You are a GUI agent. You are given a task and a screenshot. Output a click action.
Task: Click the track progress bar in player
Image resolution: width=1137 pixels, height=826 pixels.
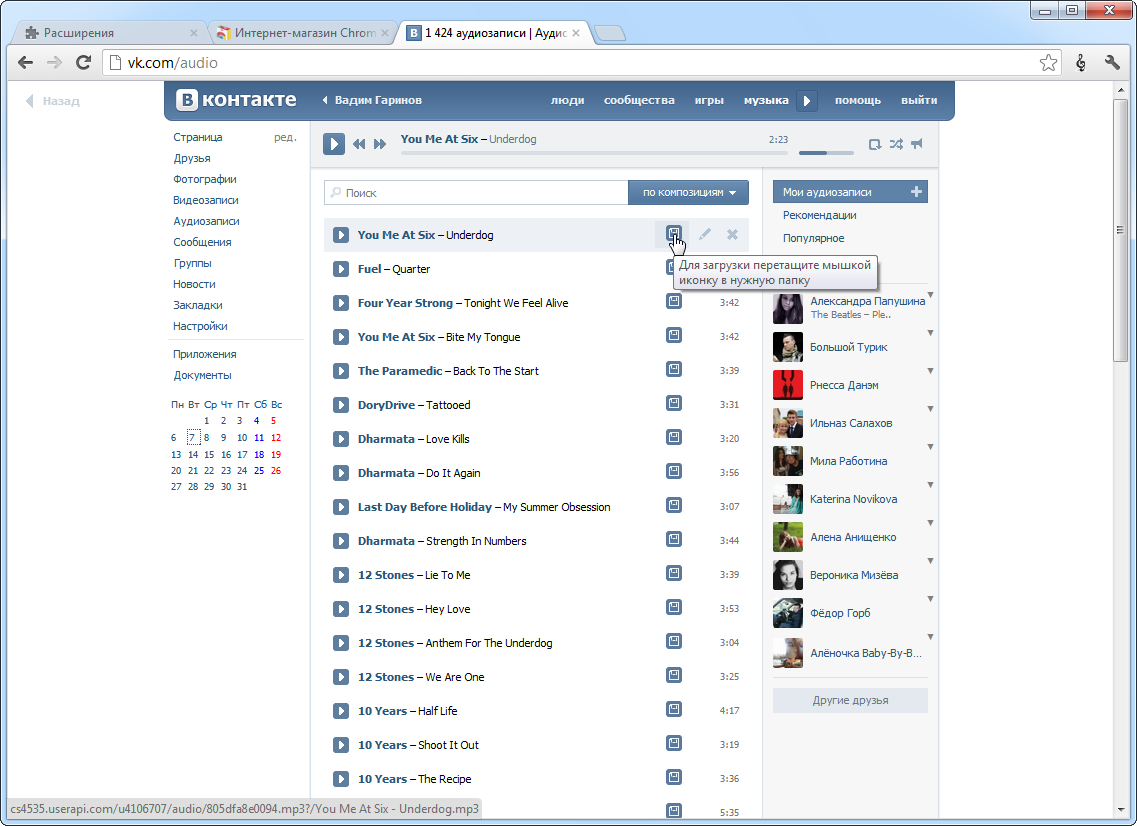coord(594,153)
